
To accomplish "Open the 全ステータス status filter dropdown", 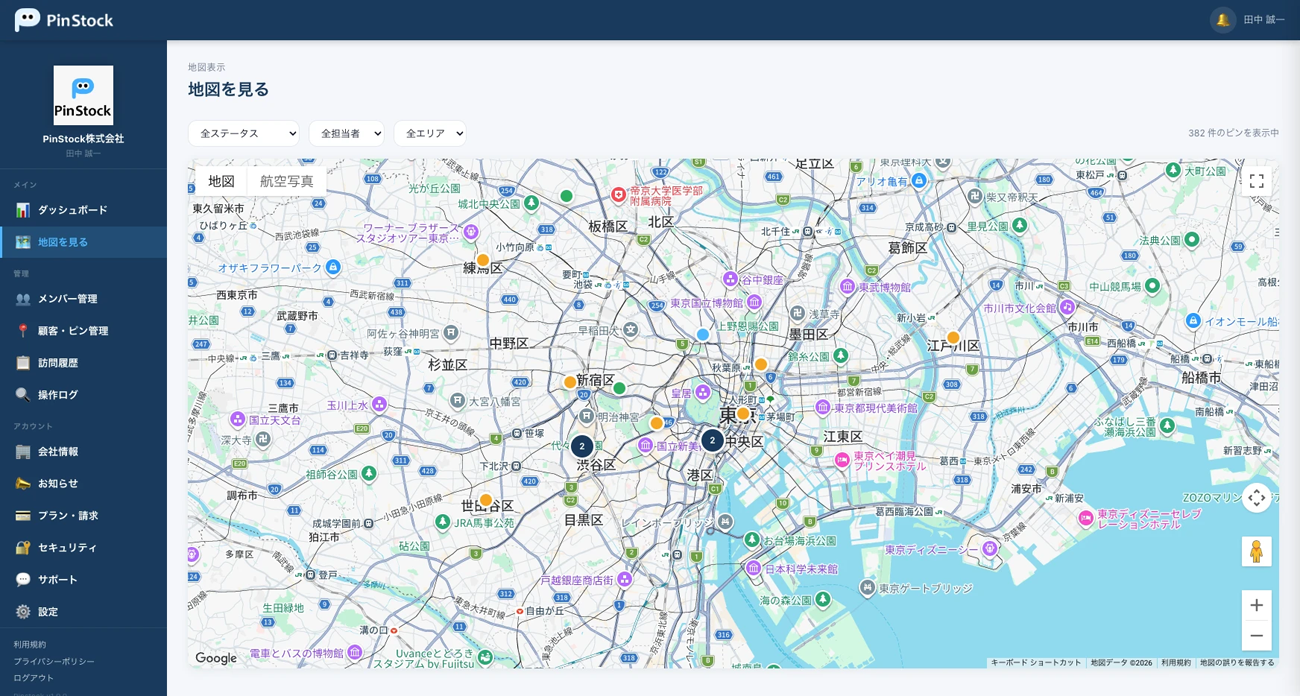I will click(244, 133).
